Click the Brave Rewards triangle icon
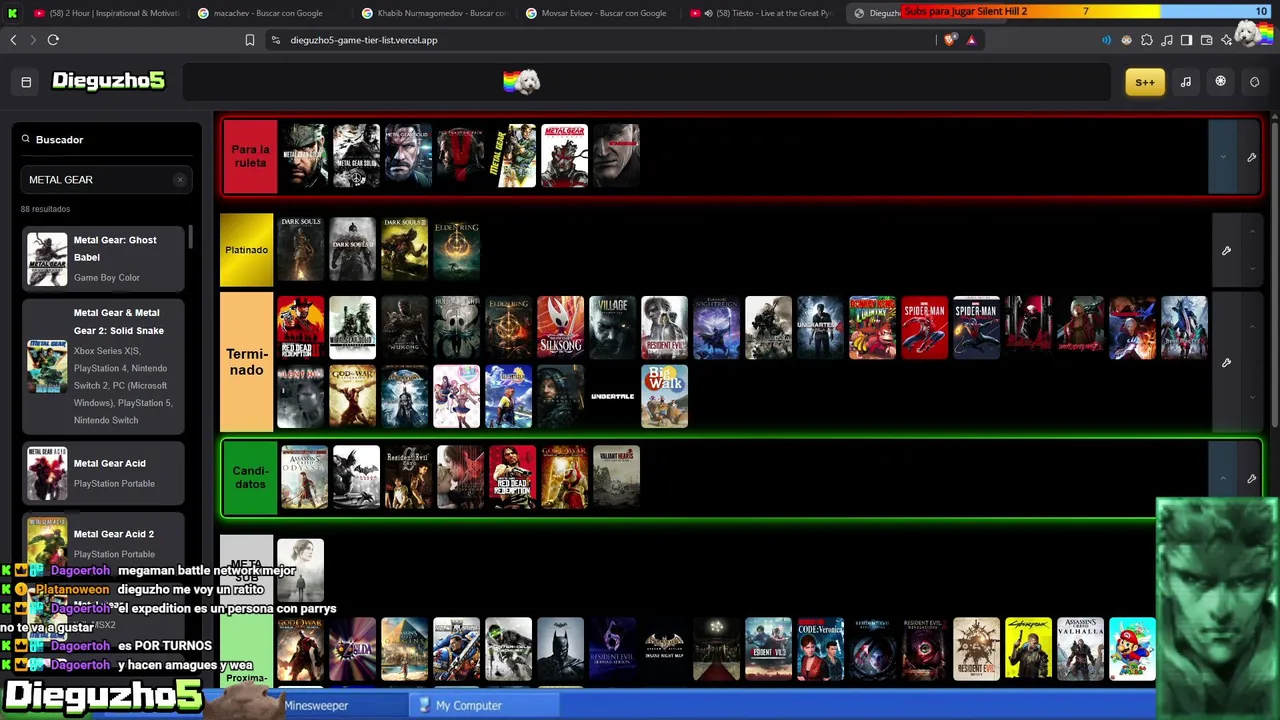1280x720 pixels. coord(971,40)
